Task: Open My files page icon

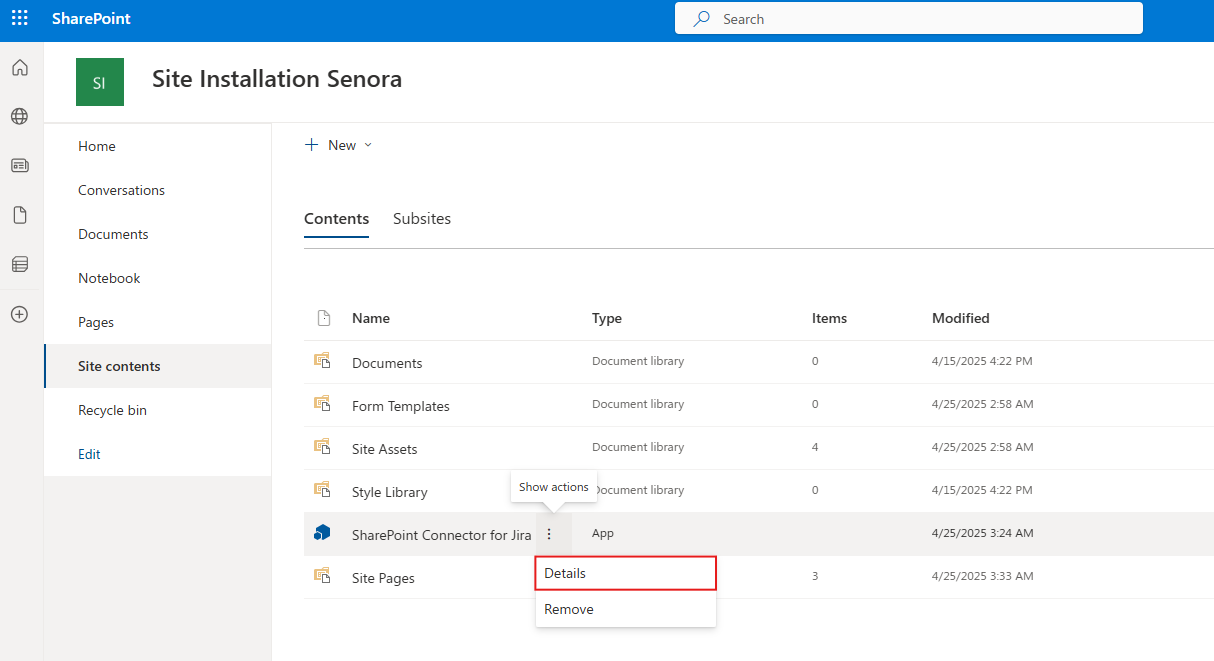Action: tap(20, 215)
